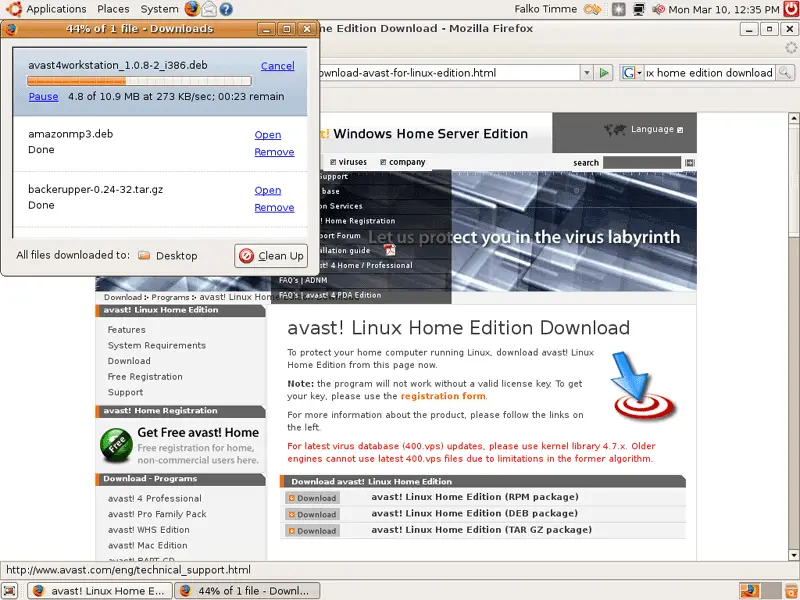This screenshot has width=800, height=600.
Task: Click the blue arrow target download image
Action: click(644, 386)
